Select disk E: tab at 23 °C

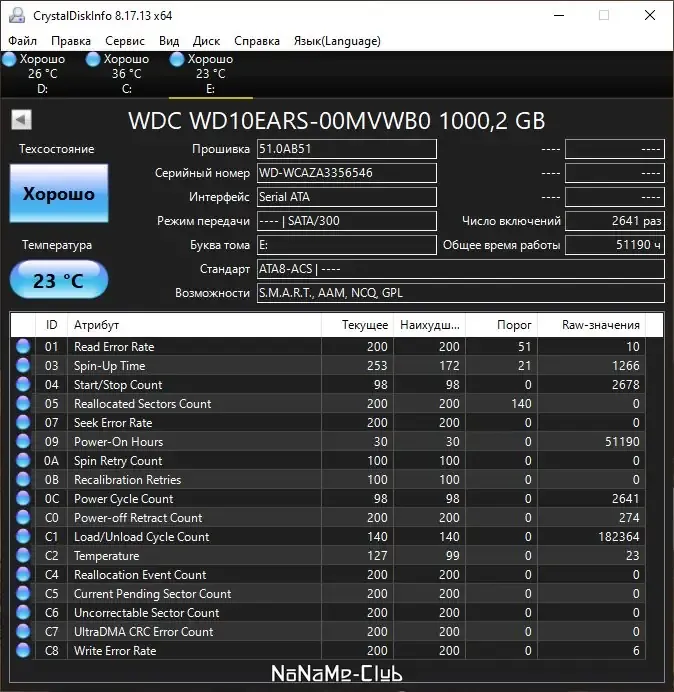point(211,74)
